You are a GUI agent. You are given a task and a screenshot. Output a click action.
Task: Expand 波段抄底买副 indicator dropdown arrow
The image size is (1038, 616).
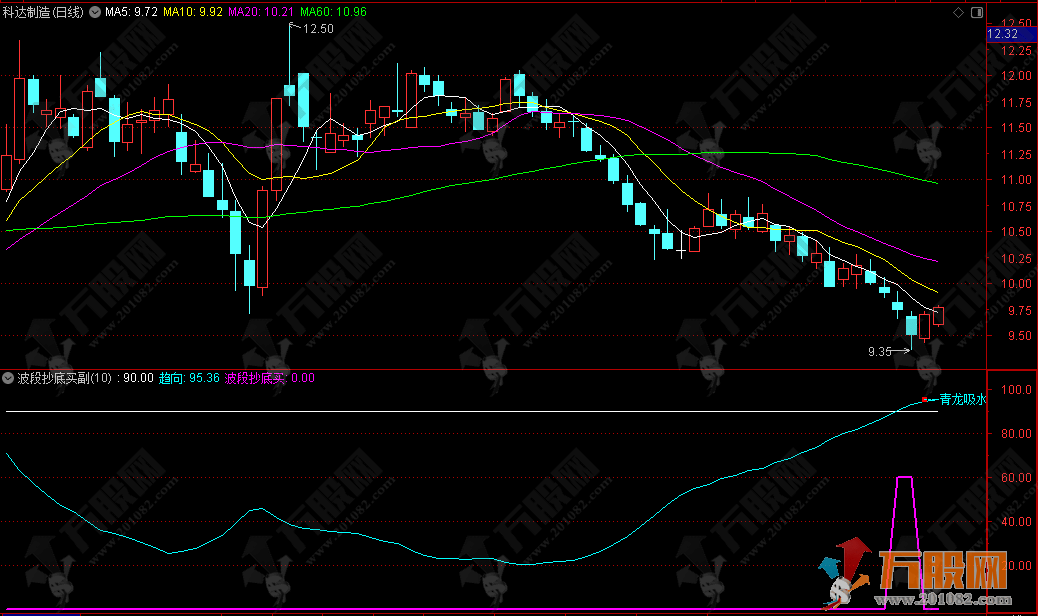click(x=8, y=378)
